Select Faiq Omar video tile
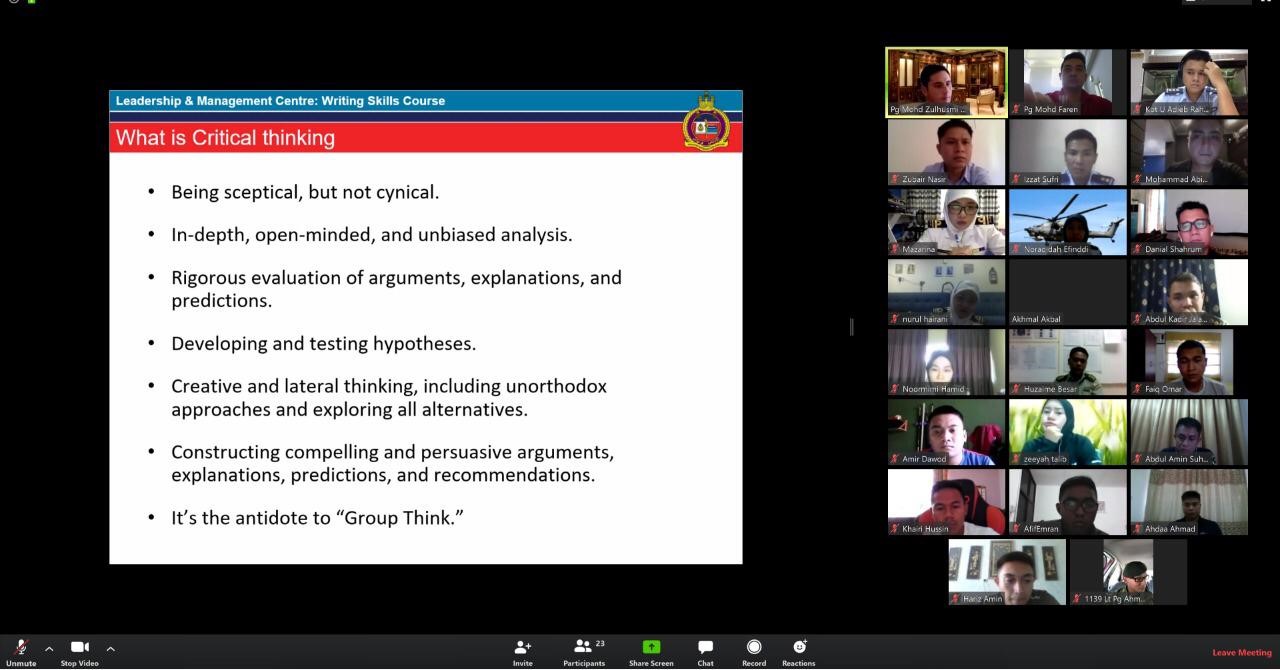 [1188, 362]
